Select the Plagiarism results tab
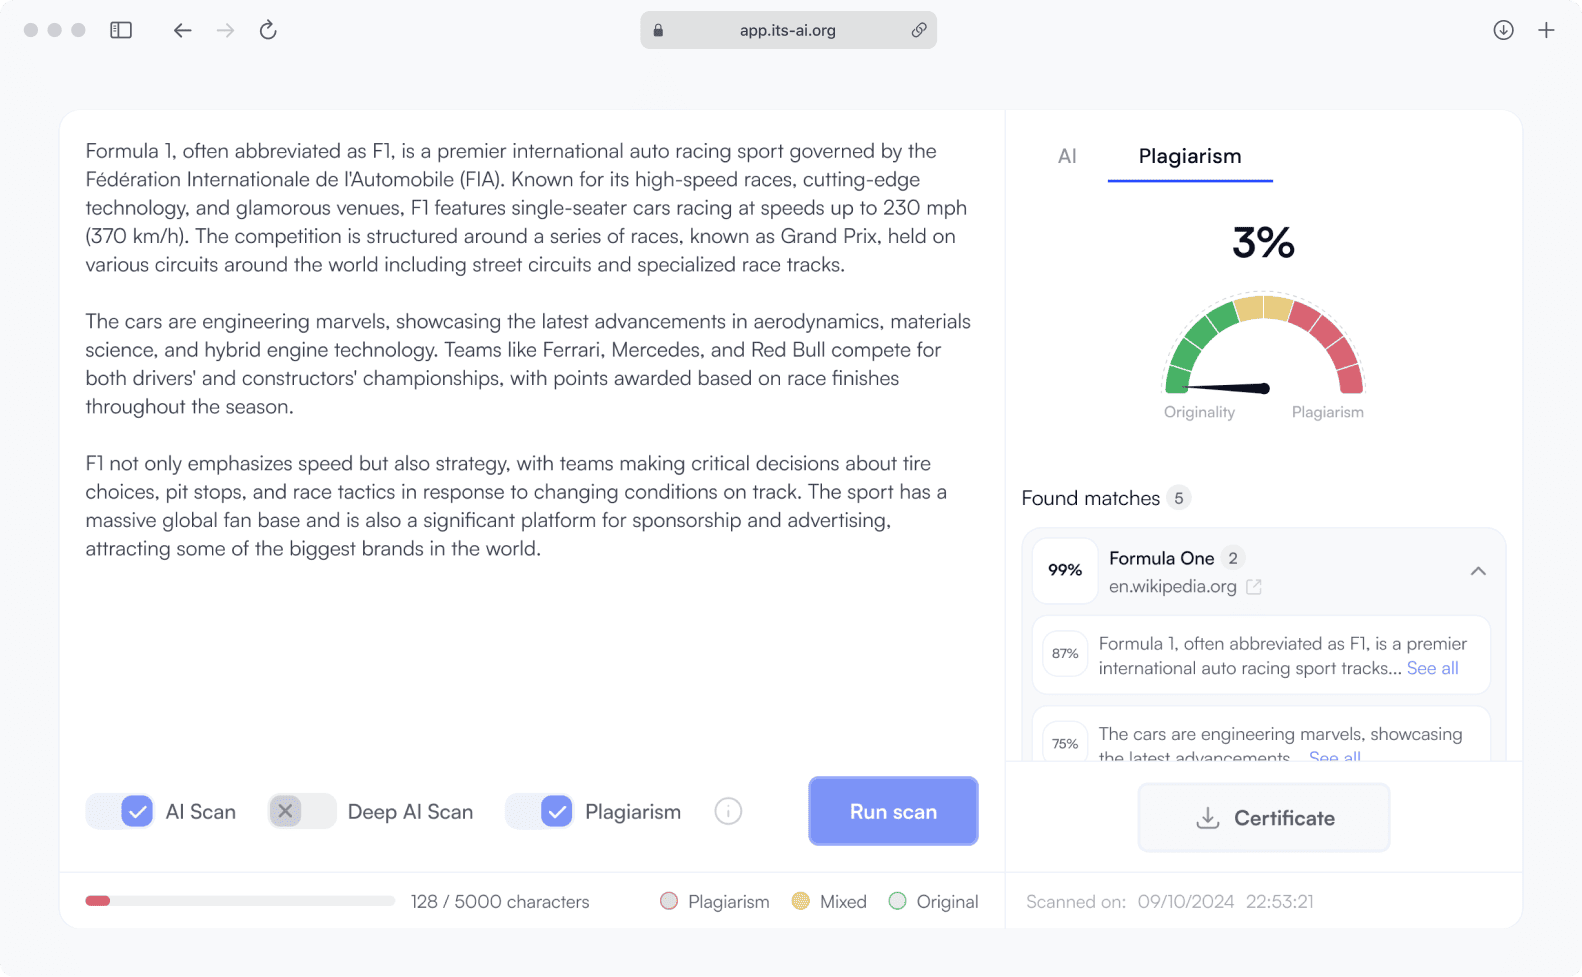This screenshot has width=1582, height=977. [1190, 156]
